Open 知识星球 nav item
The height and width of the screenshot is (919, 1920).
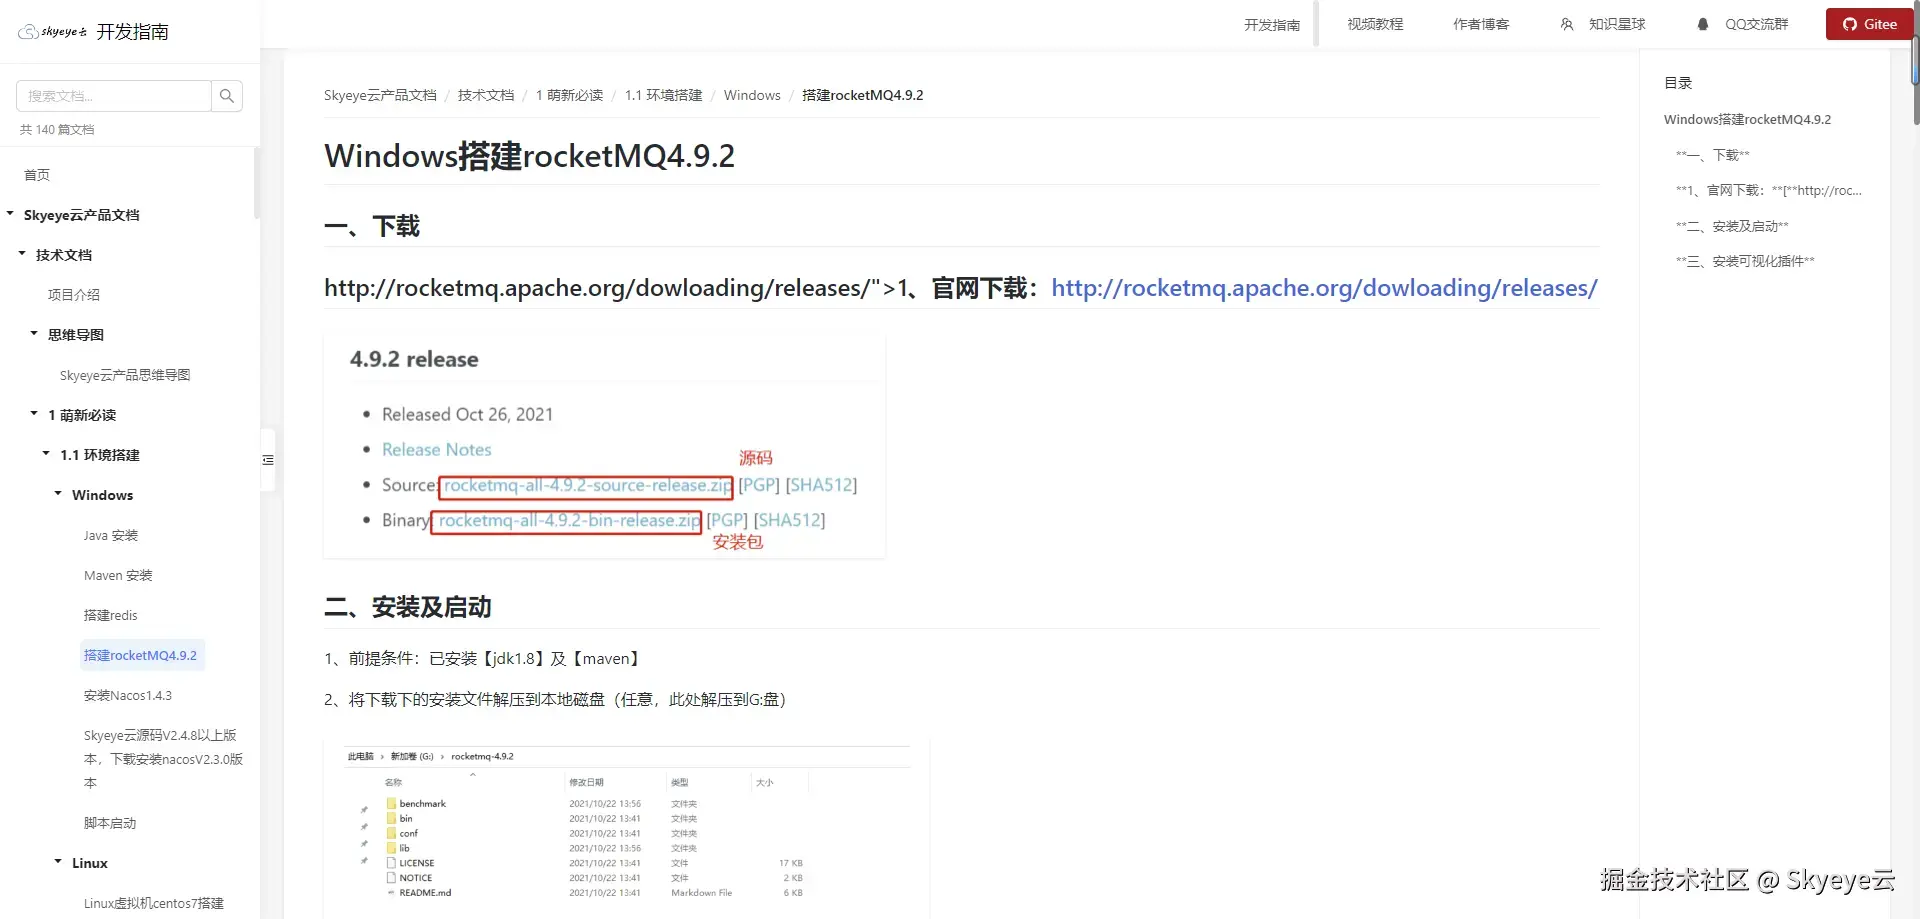(x=1617, y=24)
